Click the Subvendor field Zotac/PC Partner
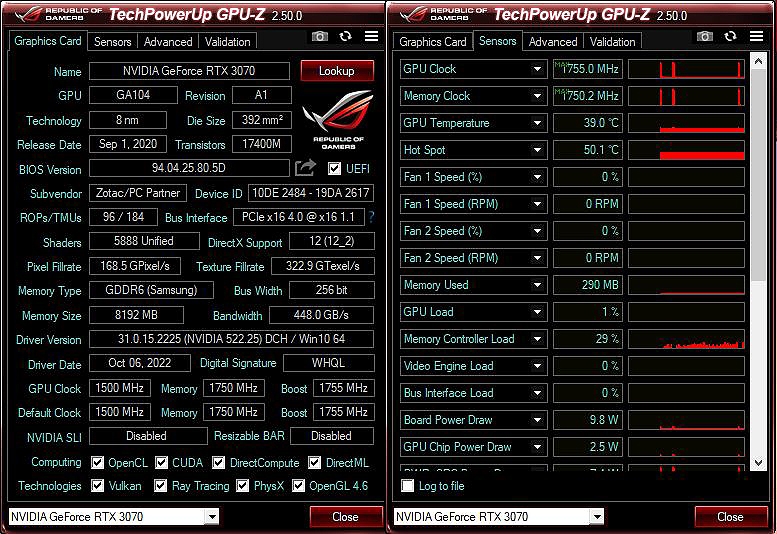Image resolution: width=777 pixels, height=534 pixels. pyautogui.click(x=138, y=193)
